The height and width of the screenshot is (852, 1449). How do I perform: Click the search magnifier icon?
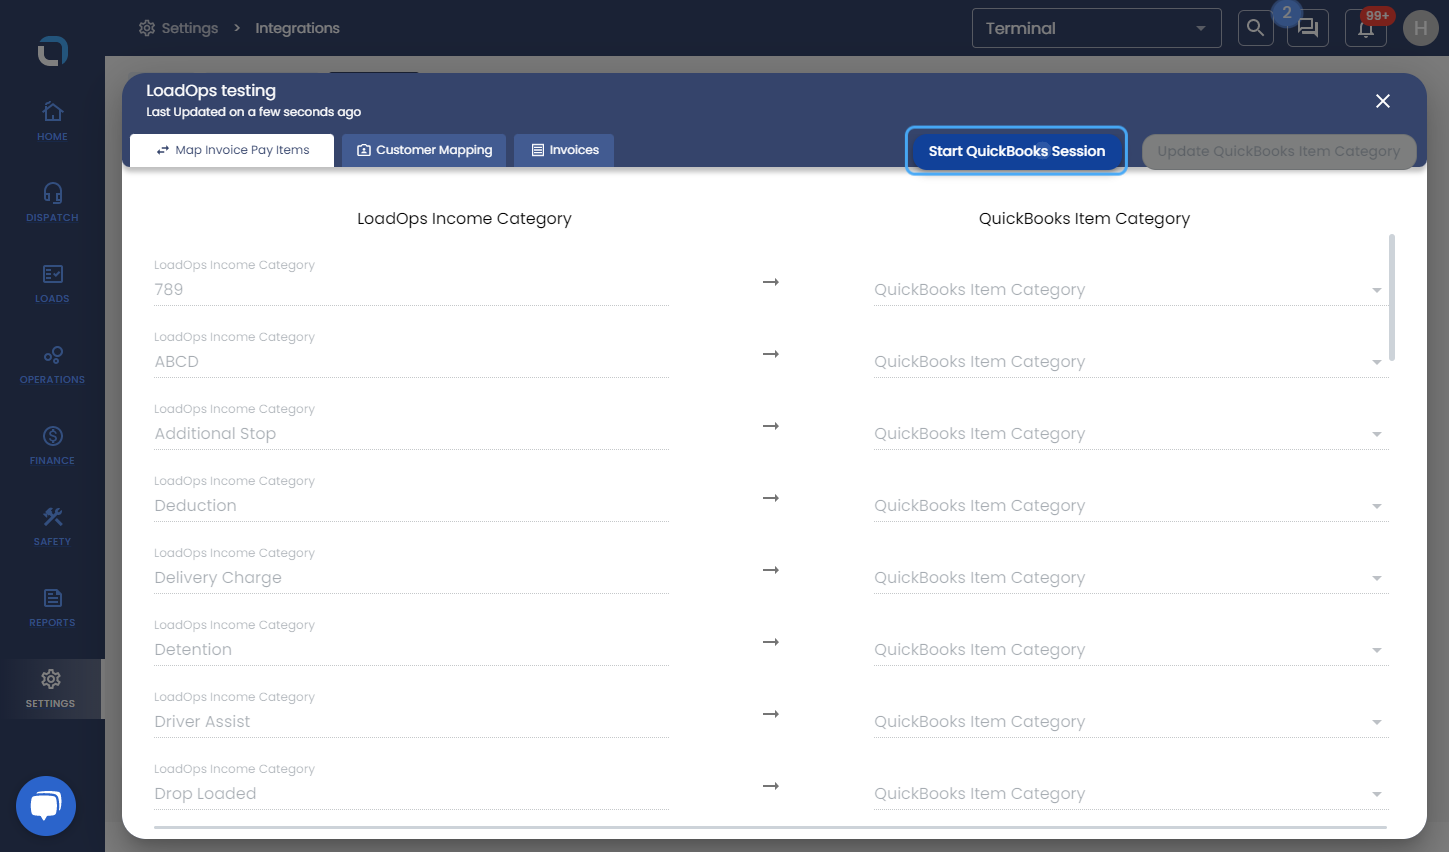[x=1255, y=28]
